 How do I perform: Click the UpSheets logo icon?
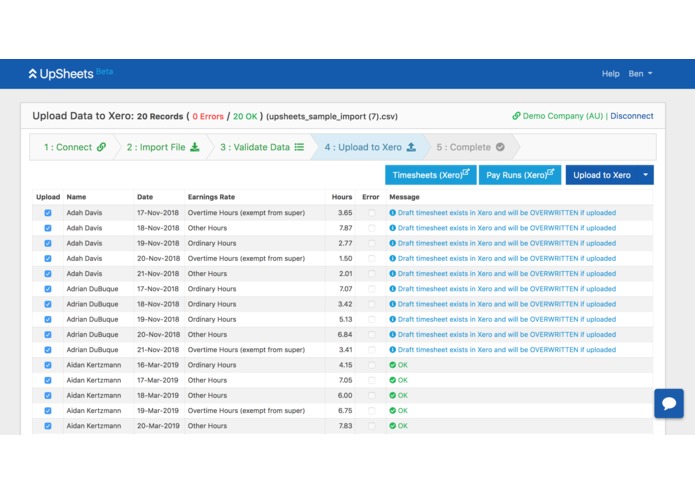[32, 74]
